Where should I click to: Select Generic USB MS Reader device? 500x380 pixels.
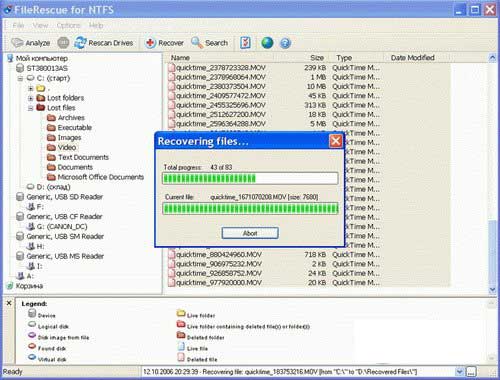(x=65, y=256)
